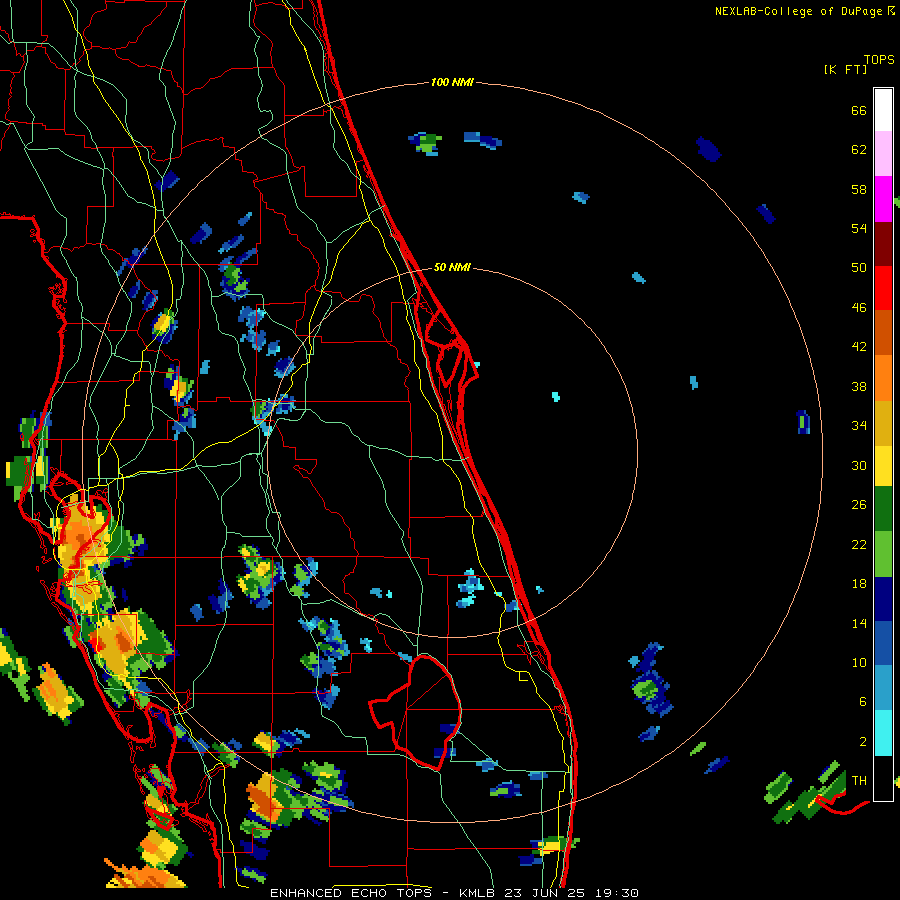Viewport: 900px width, 900px height.
Task: Click the medium blue legend segment near 10
Action: 883,643
